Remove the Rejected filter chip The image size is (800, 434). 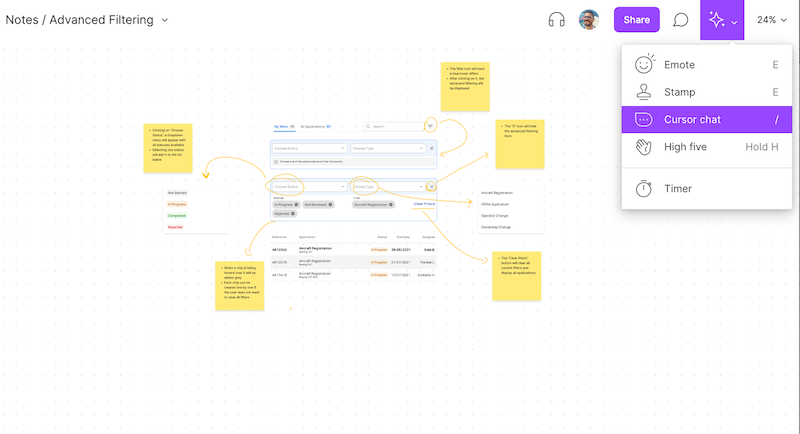(x=293, y=214)
